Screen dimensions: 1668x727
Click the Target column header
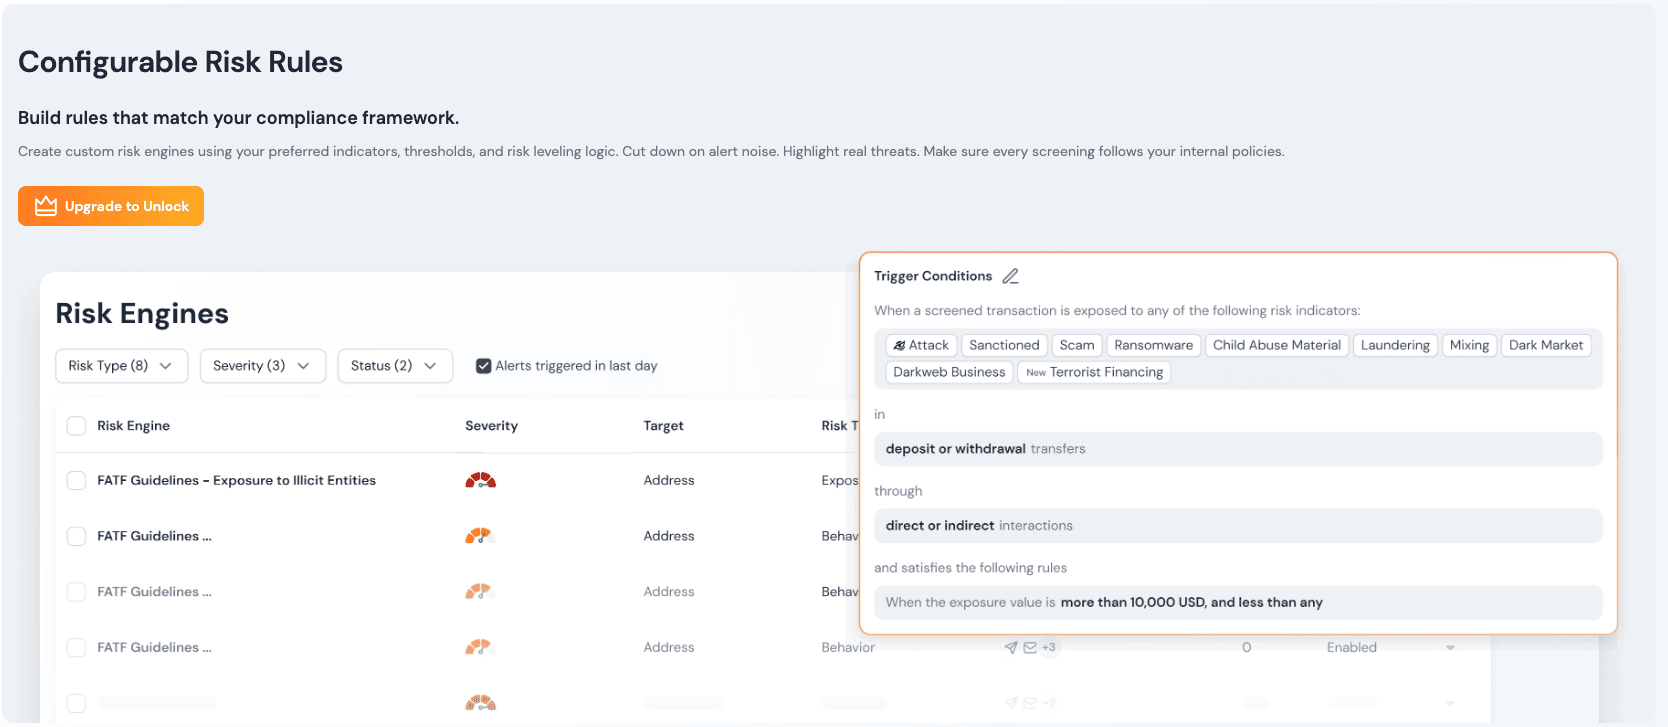point(663,426)
